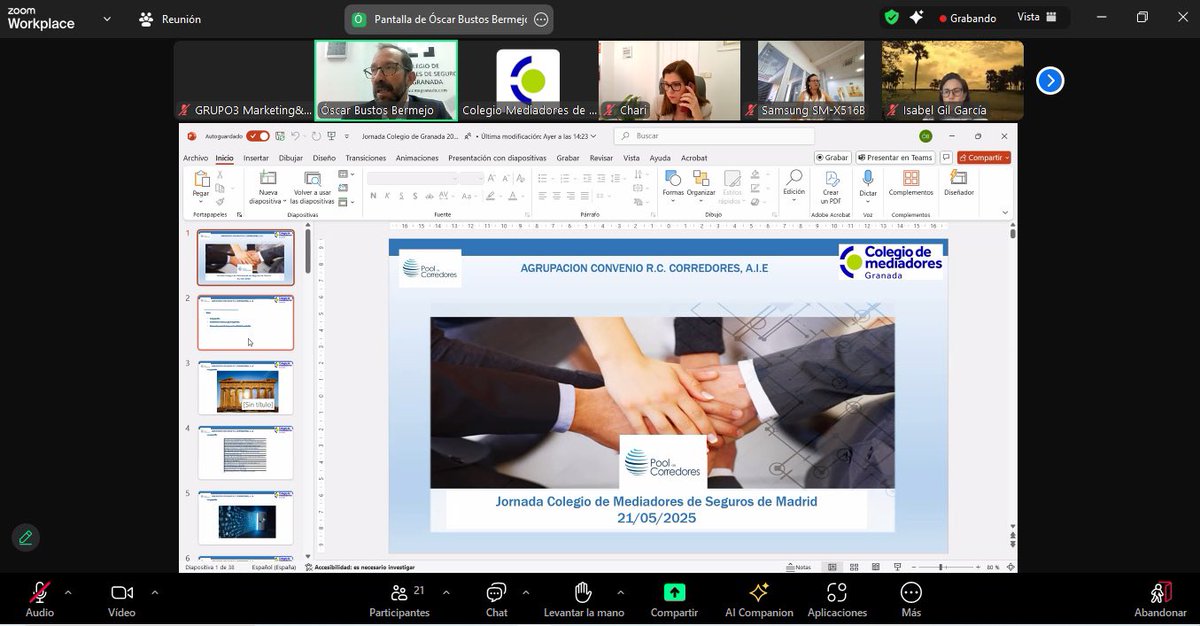Screen dimensions: 1200x626
Task: Click Isabel Gil García video tile
Action: (953, 80)
